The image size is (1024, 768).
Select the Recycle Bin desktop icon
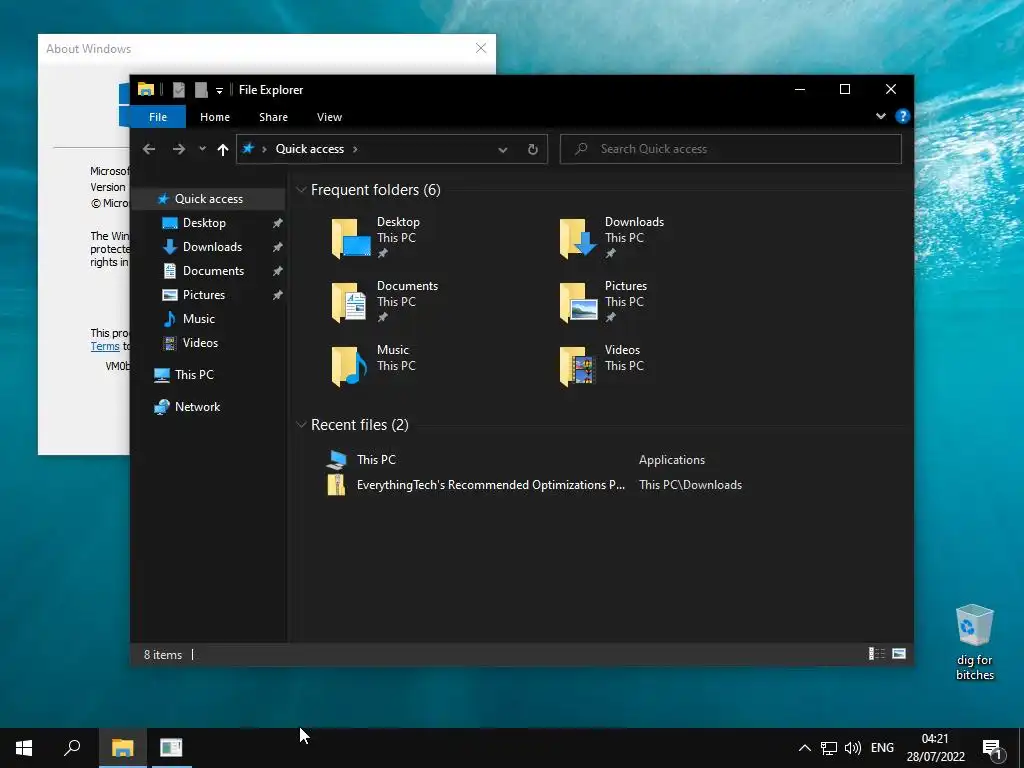pyautogui.click(x=974, y=643)
